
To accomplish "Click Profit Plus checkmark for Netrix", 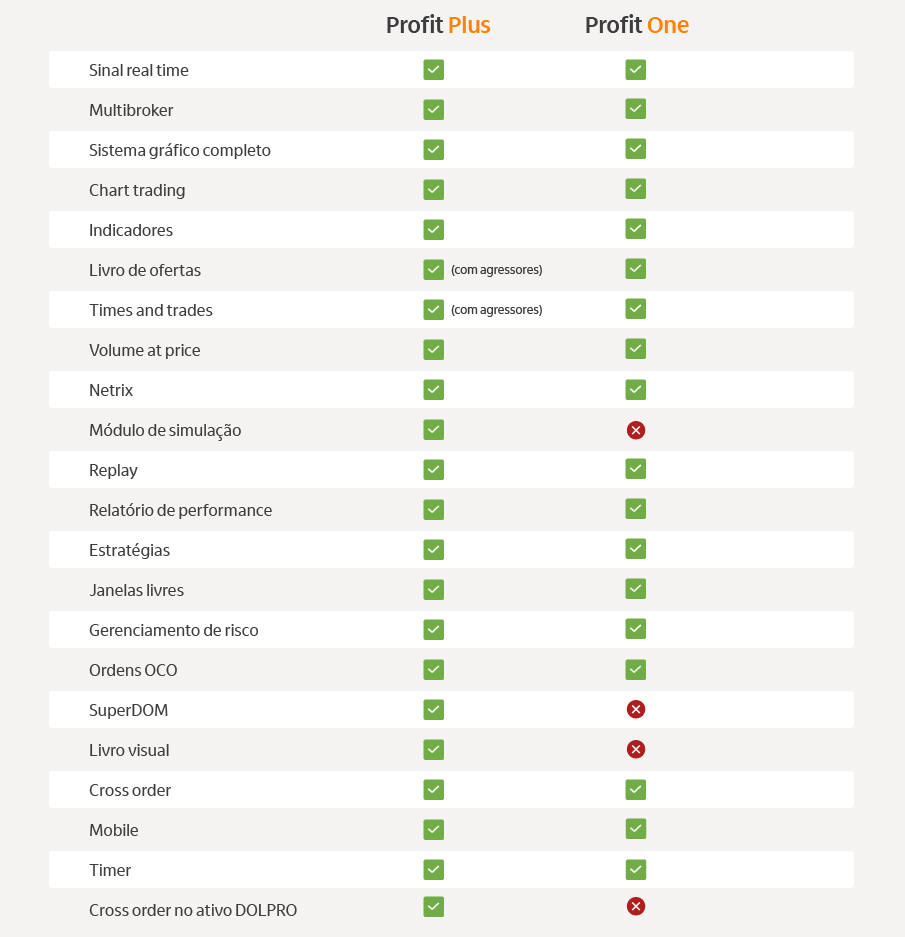I will (433, 389).
